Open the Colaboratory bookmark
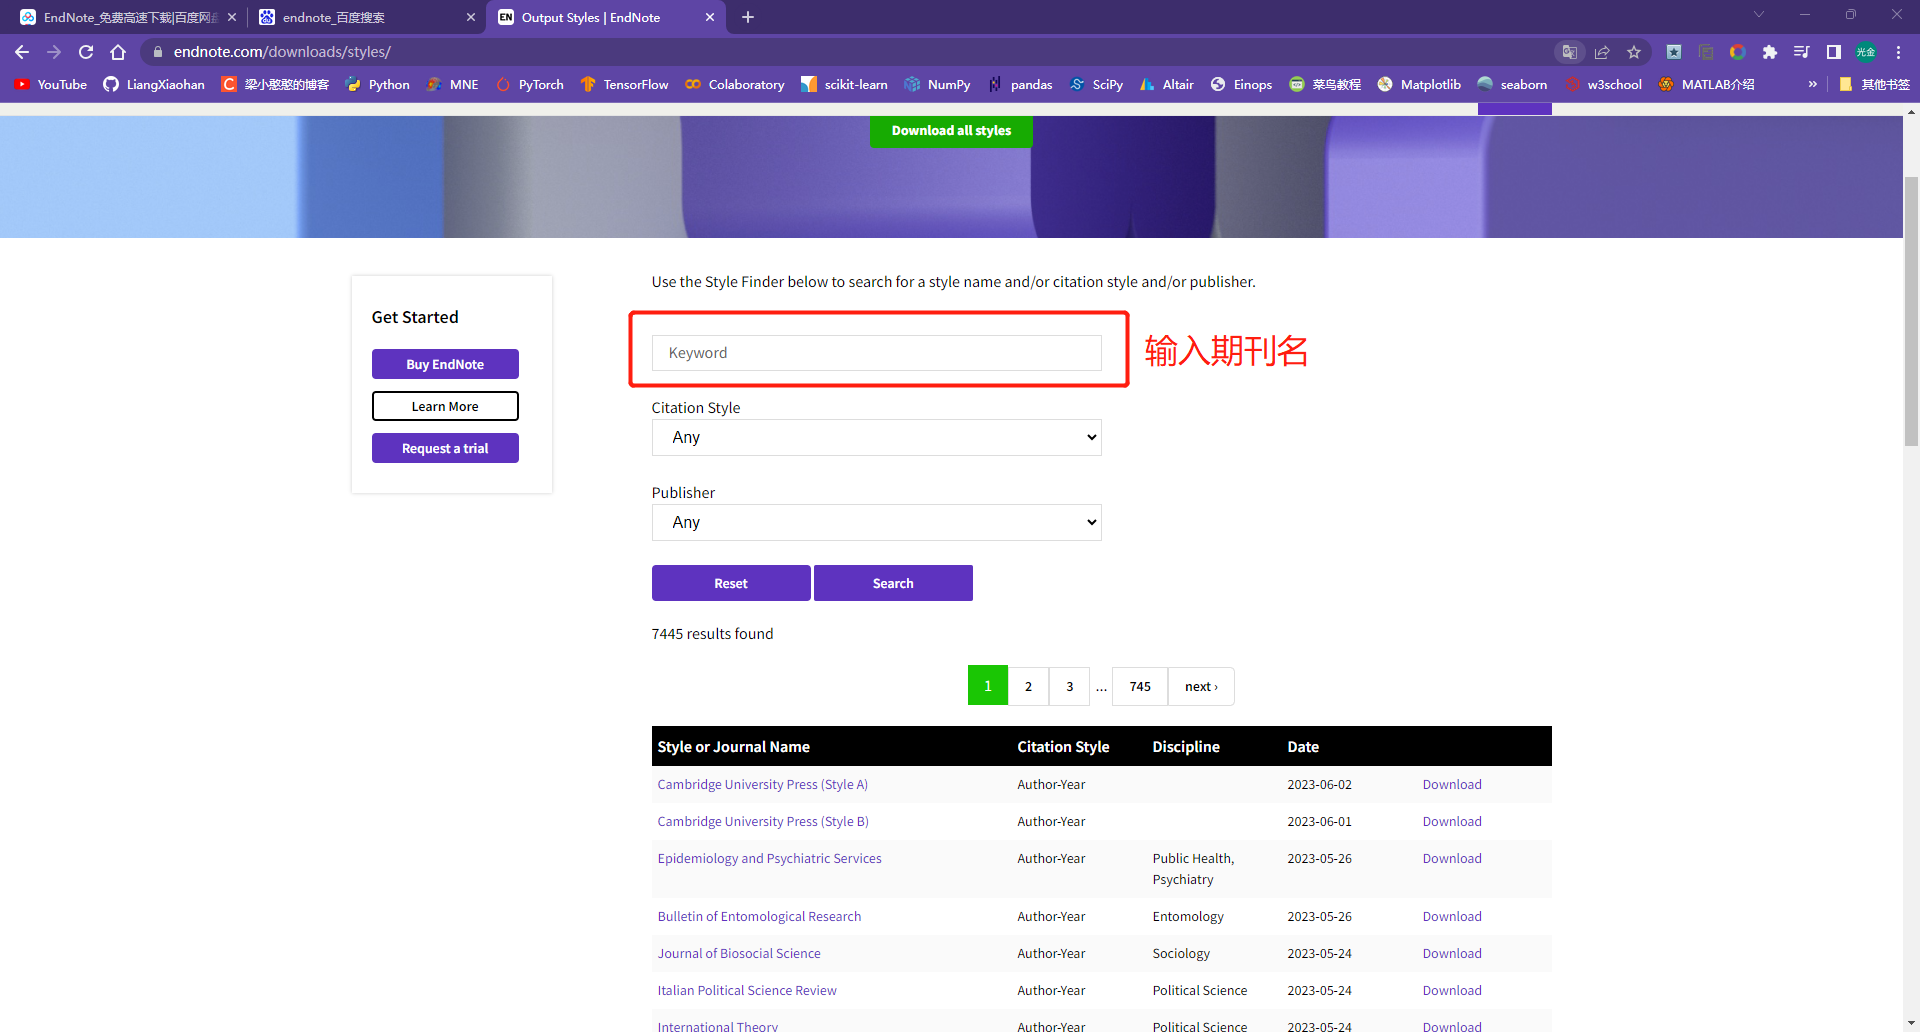Viewport: 1920px width, 1032px height. click(735, 84)
